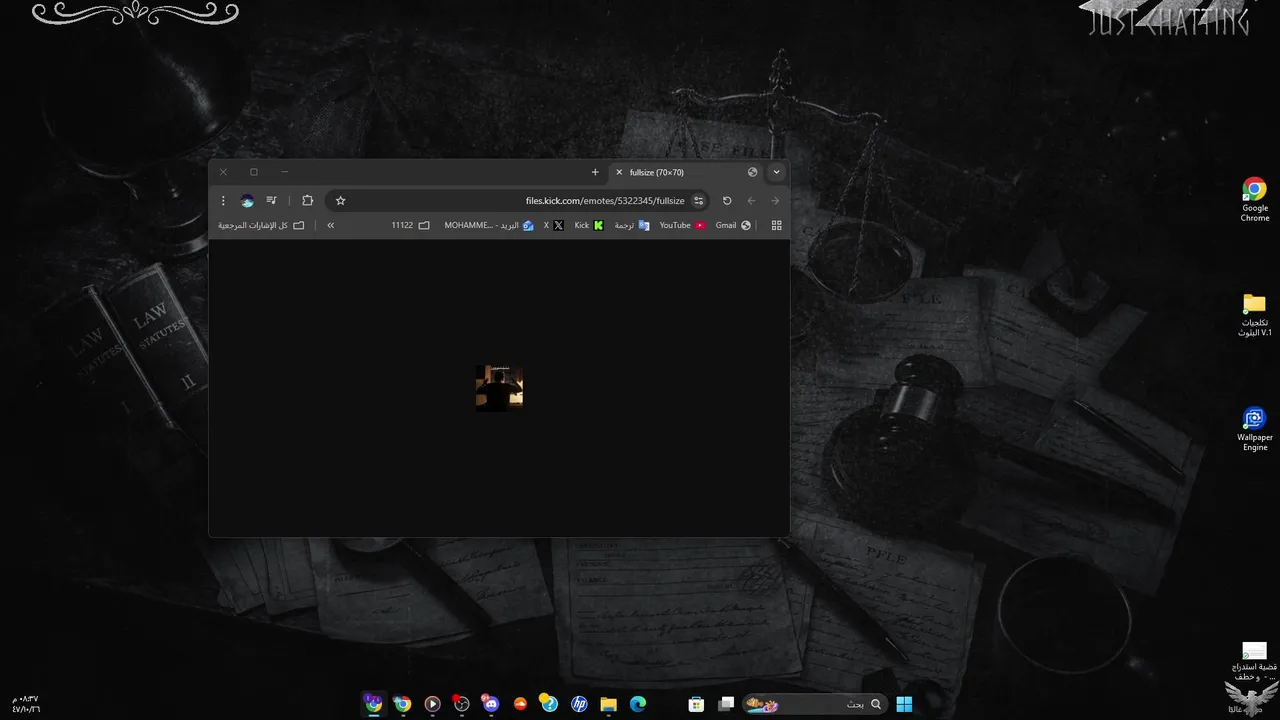1280x720 pixels.
Task: Open File Explorer from taskbar
Action: 608,704
